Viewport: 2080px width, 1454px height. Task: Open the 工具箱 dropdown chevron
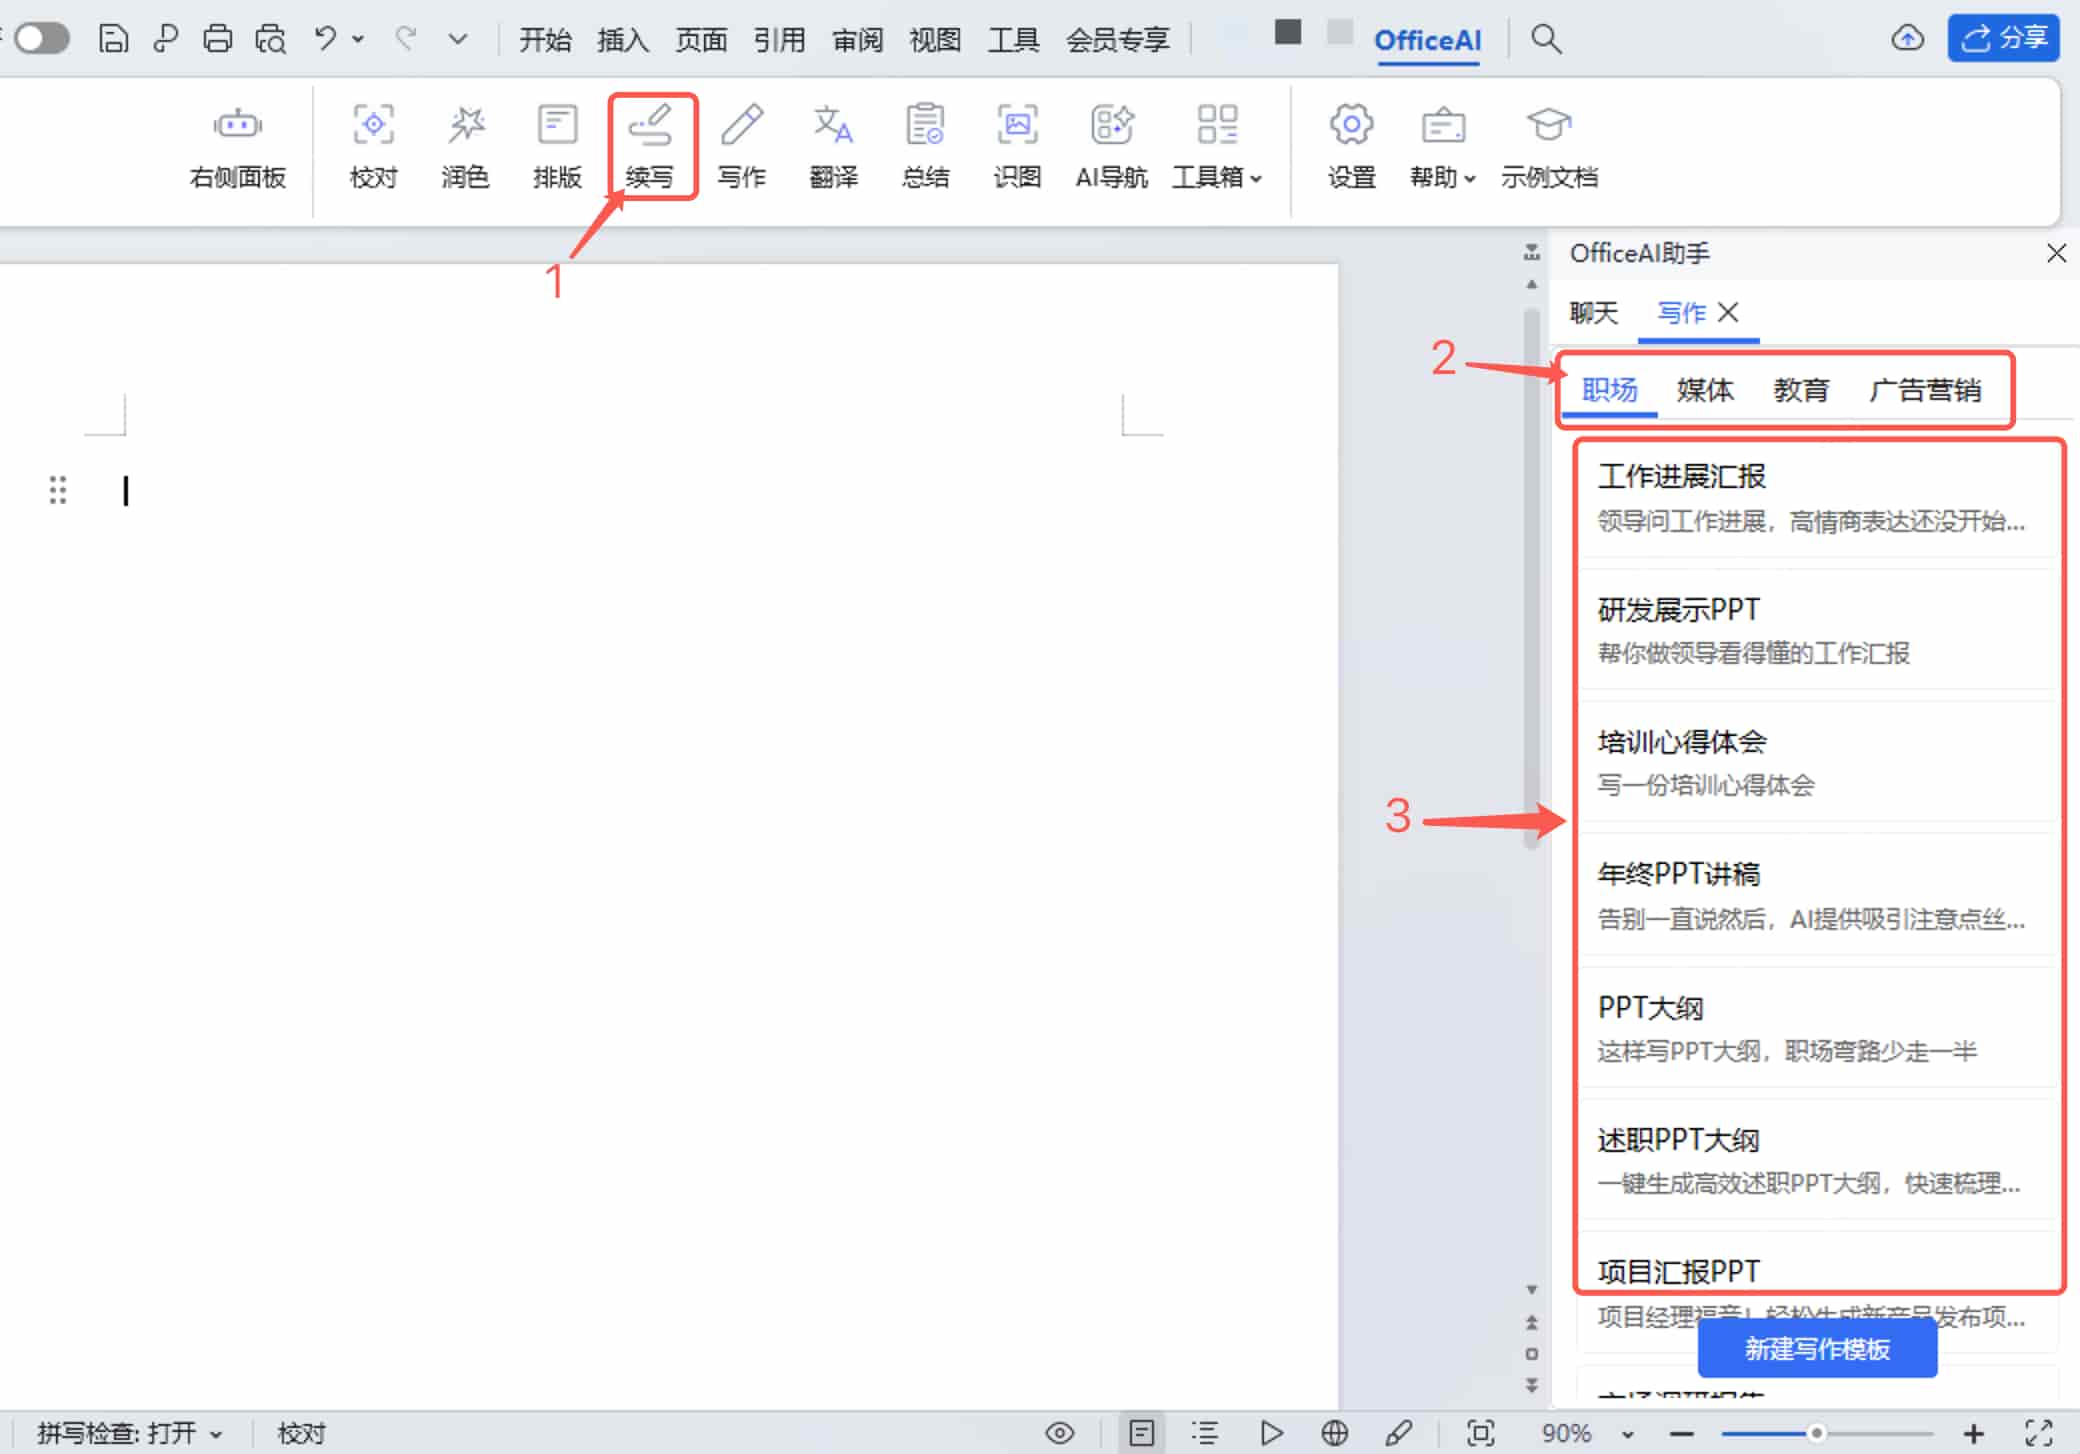click(1257, 178)
